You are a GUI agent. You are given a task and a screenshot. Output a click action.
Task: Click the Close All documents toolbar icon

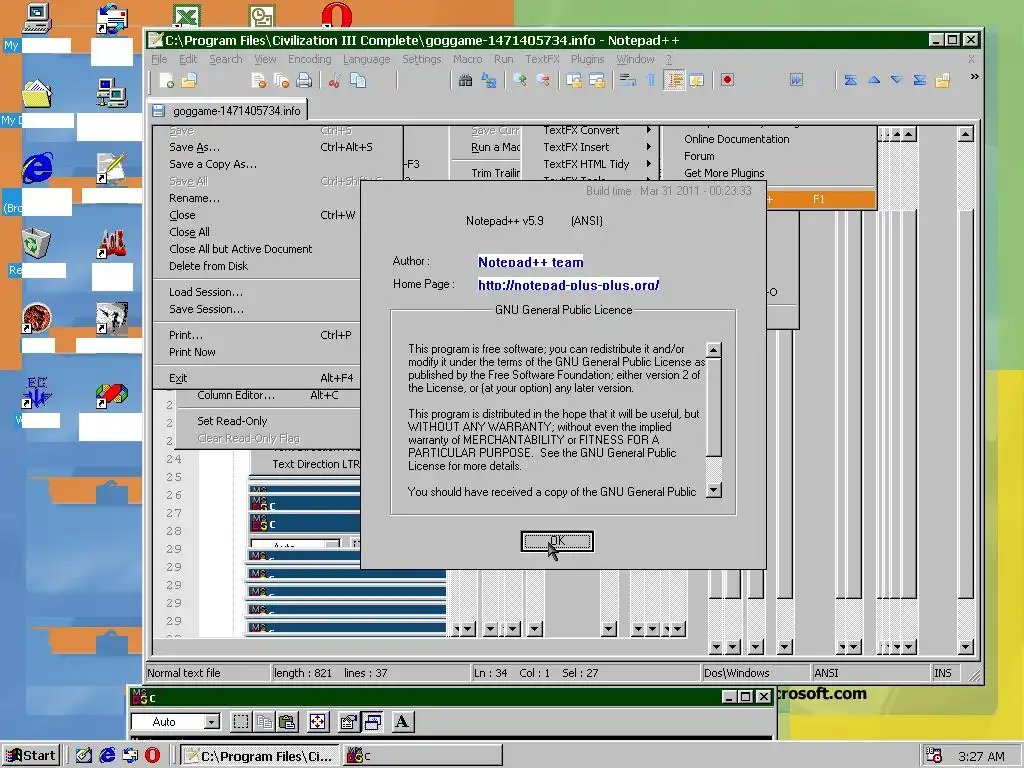pyautogui.click(x=281, y=81)
